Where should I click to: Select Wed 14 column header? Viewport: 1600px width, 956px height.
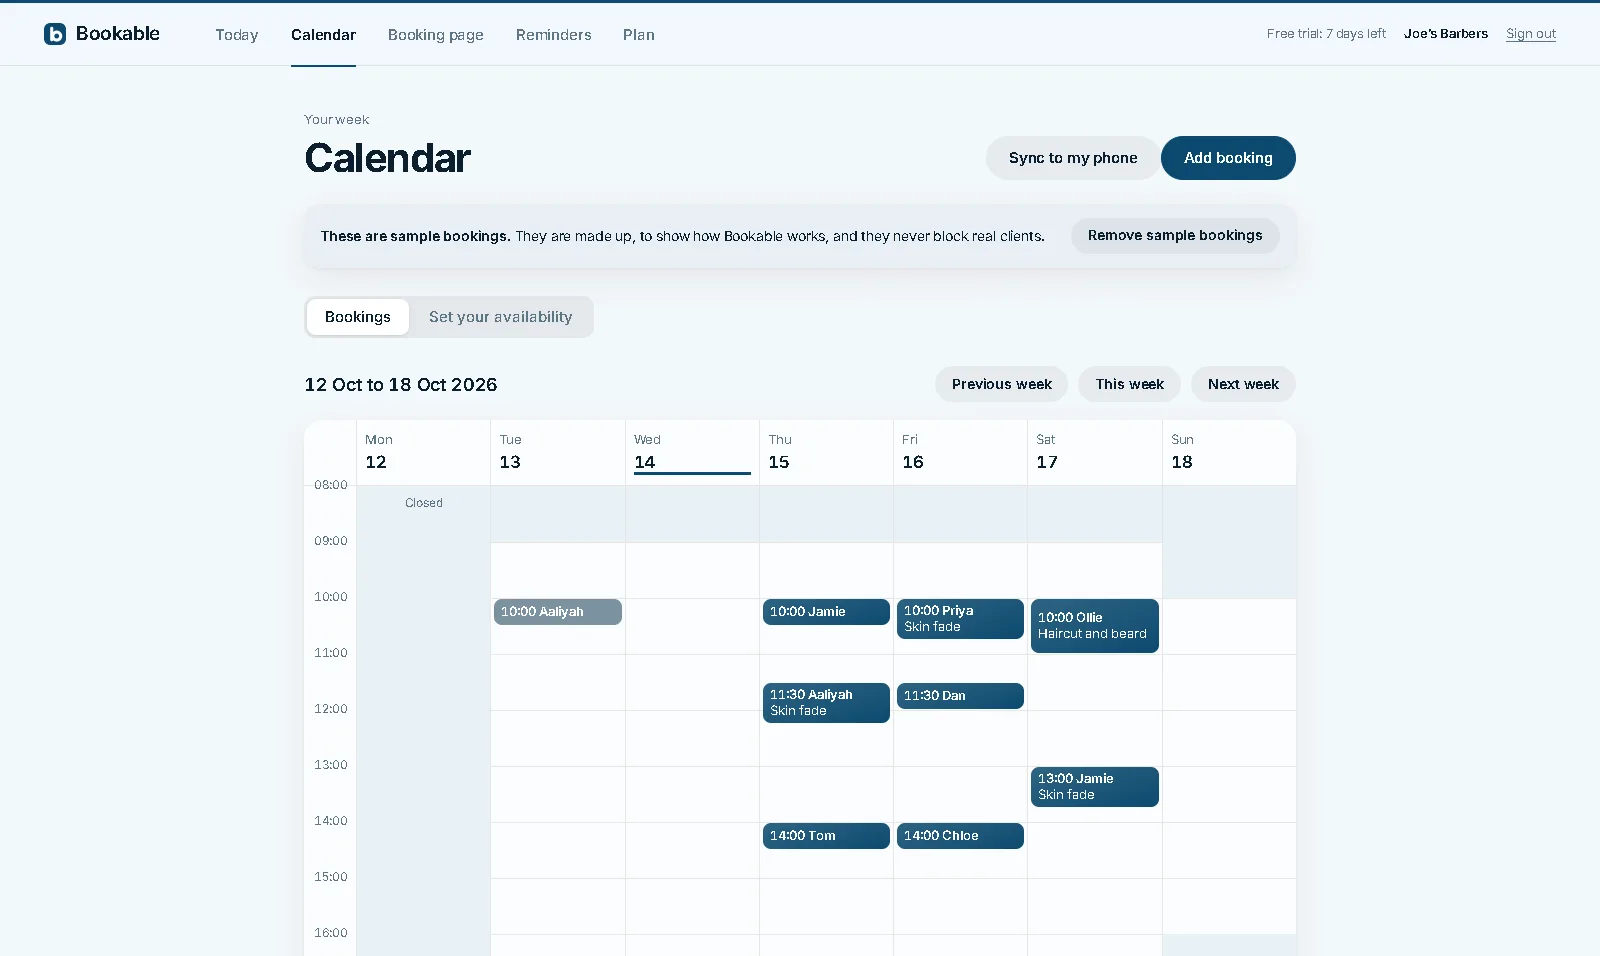click(x=692, y=453)
